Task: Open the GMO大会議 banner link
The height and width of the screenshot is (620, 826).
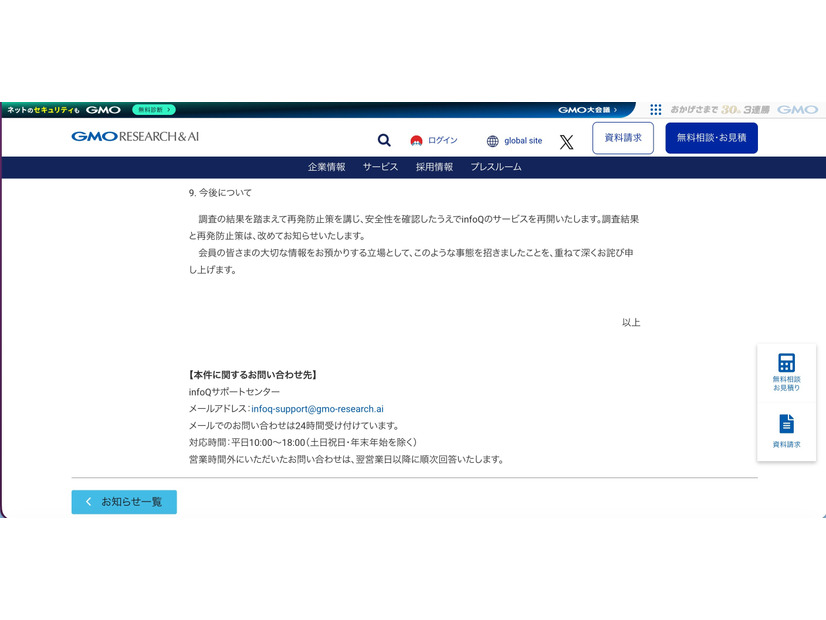Action: click(x=587, y=110)
